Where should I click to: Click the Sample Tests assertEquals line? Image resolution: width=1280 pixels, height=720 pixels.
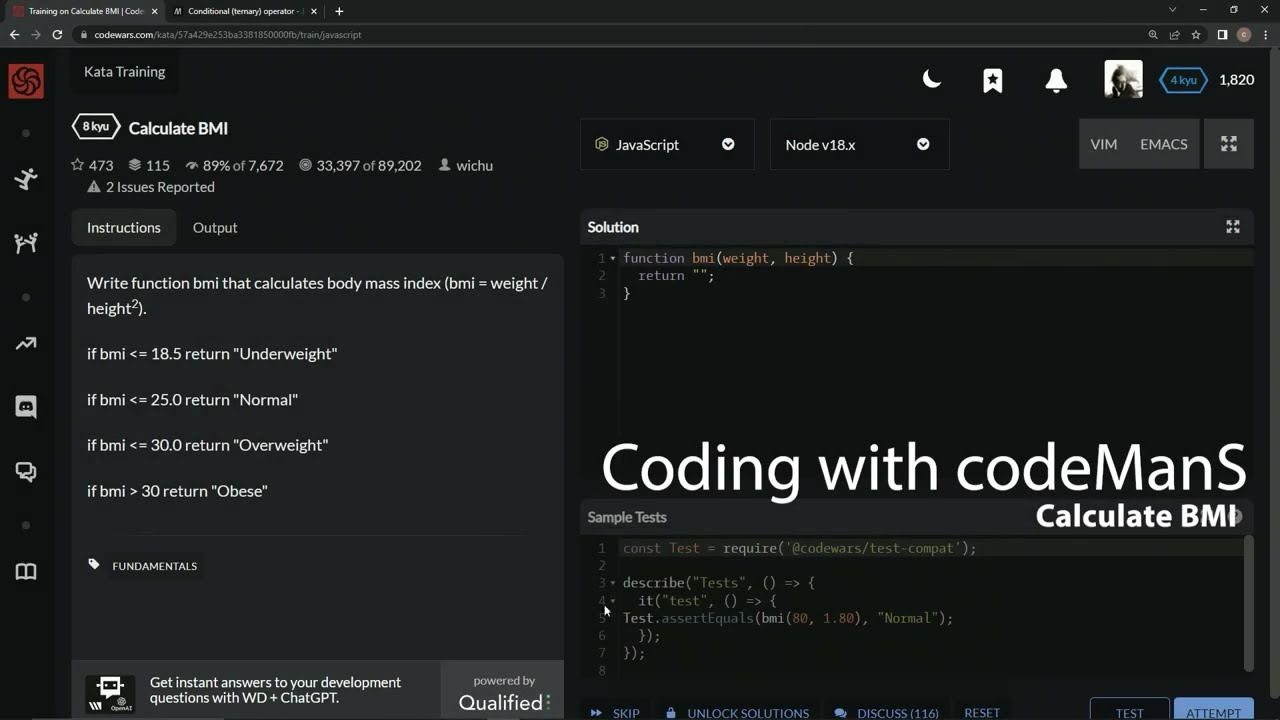tap(788, 618)
